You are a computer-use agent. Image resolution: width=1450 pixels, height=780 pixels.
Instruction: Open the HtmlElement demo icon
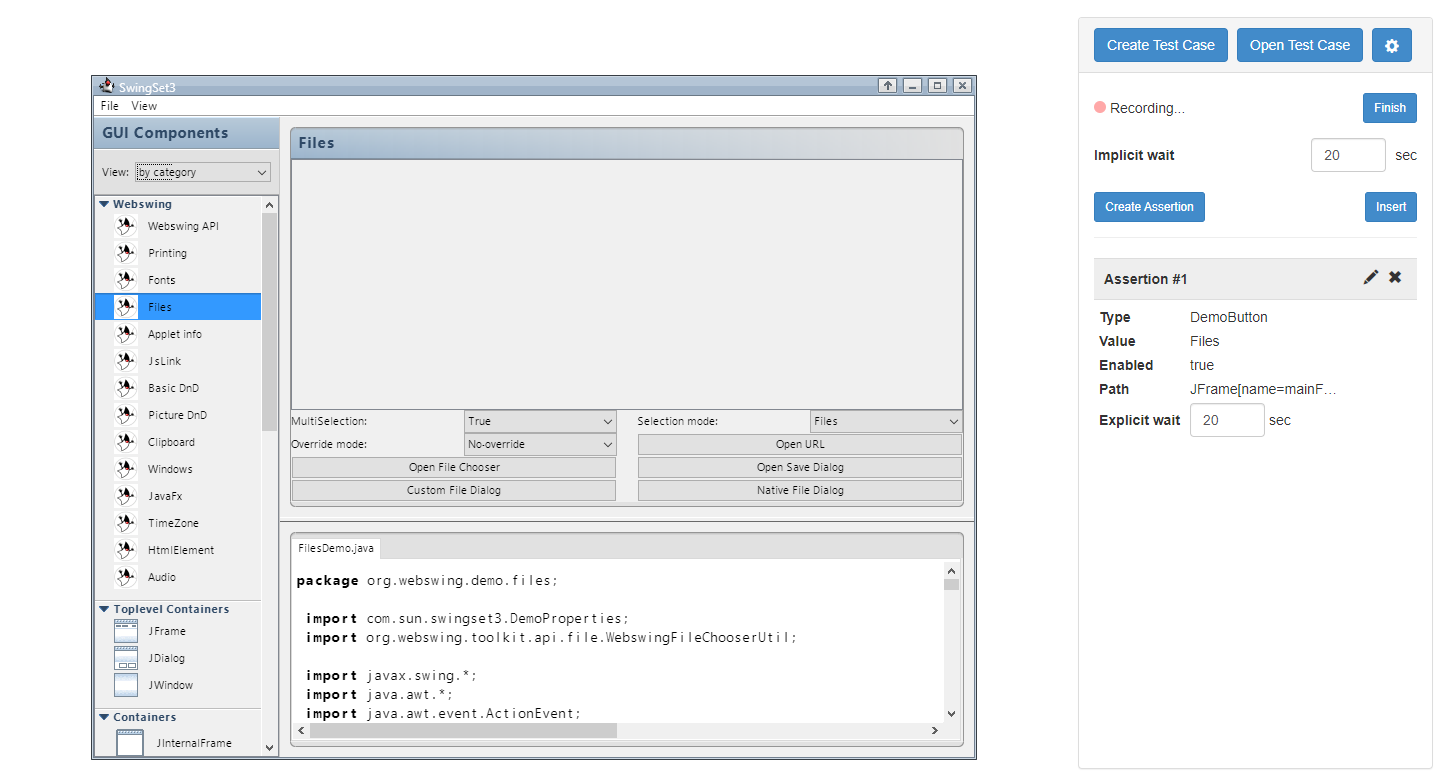coord(126,550)
